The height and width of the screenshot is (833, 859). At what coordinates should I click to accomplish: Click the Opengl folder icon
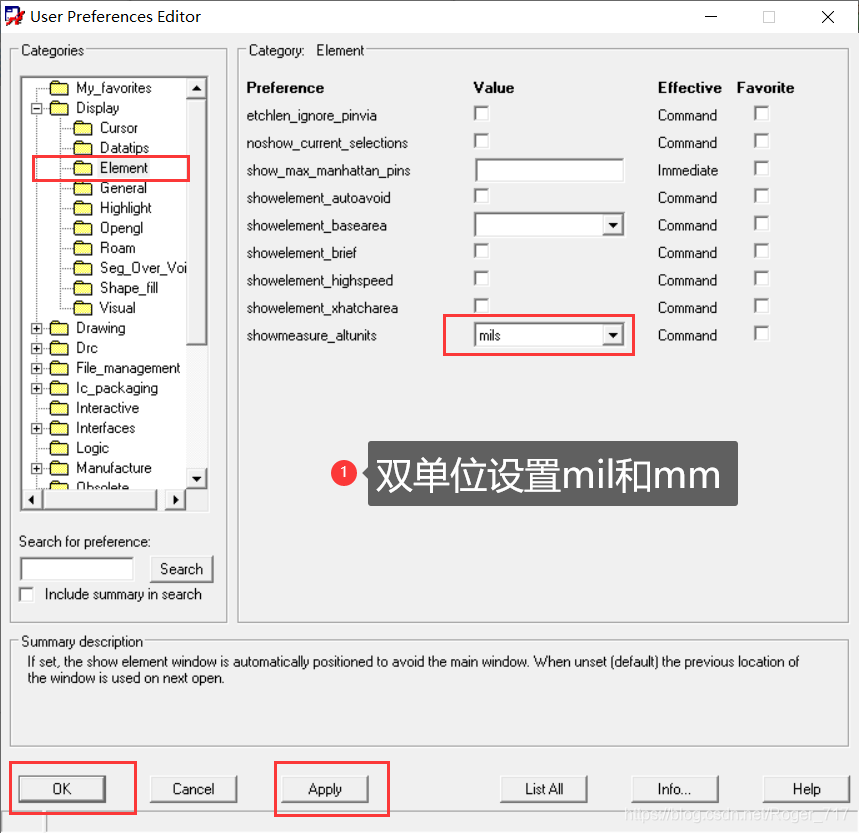pyautogui.click(x=82, y=228)
